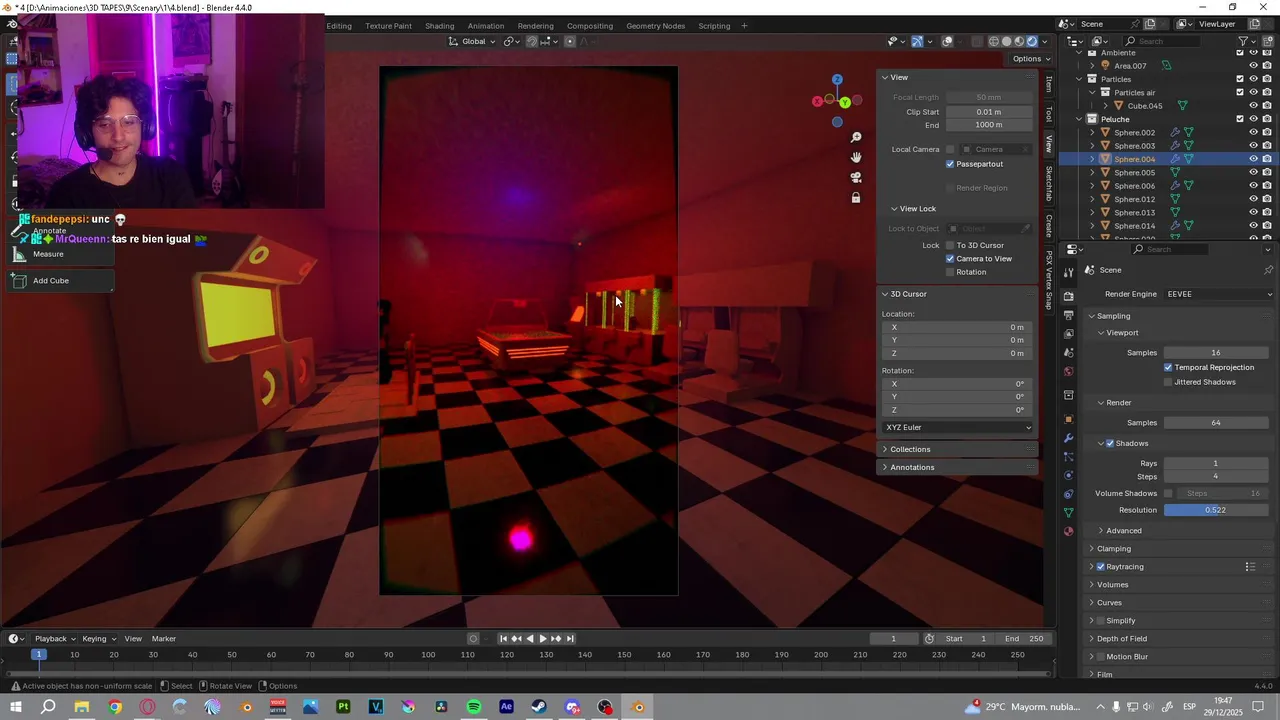This screenshot has width=1280, height=720.
Task: Switch to the Shading workspace tab
Action: pos(439,26)
